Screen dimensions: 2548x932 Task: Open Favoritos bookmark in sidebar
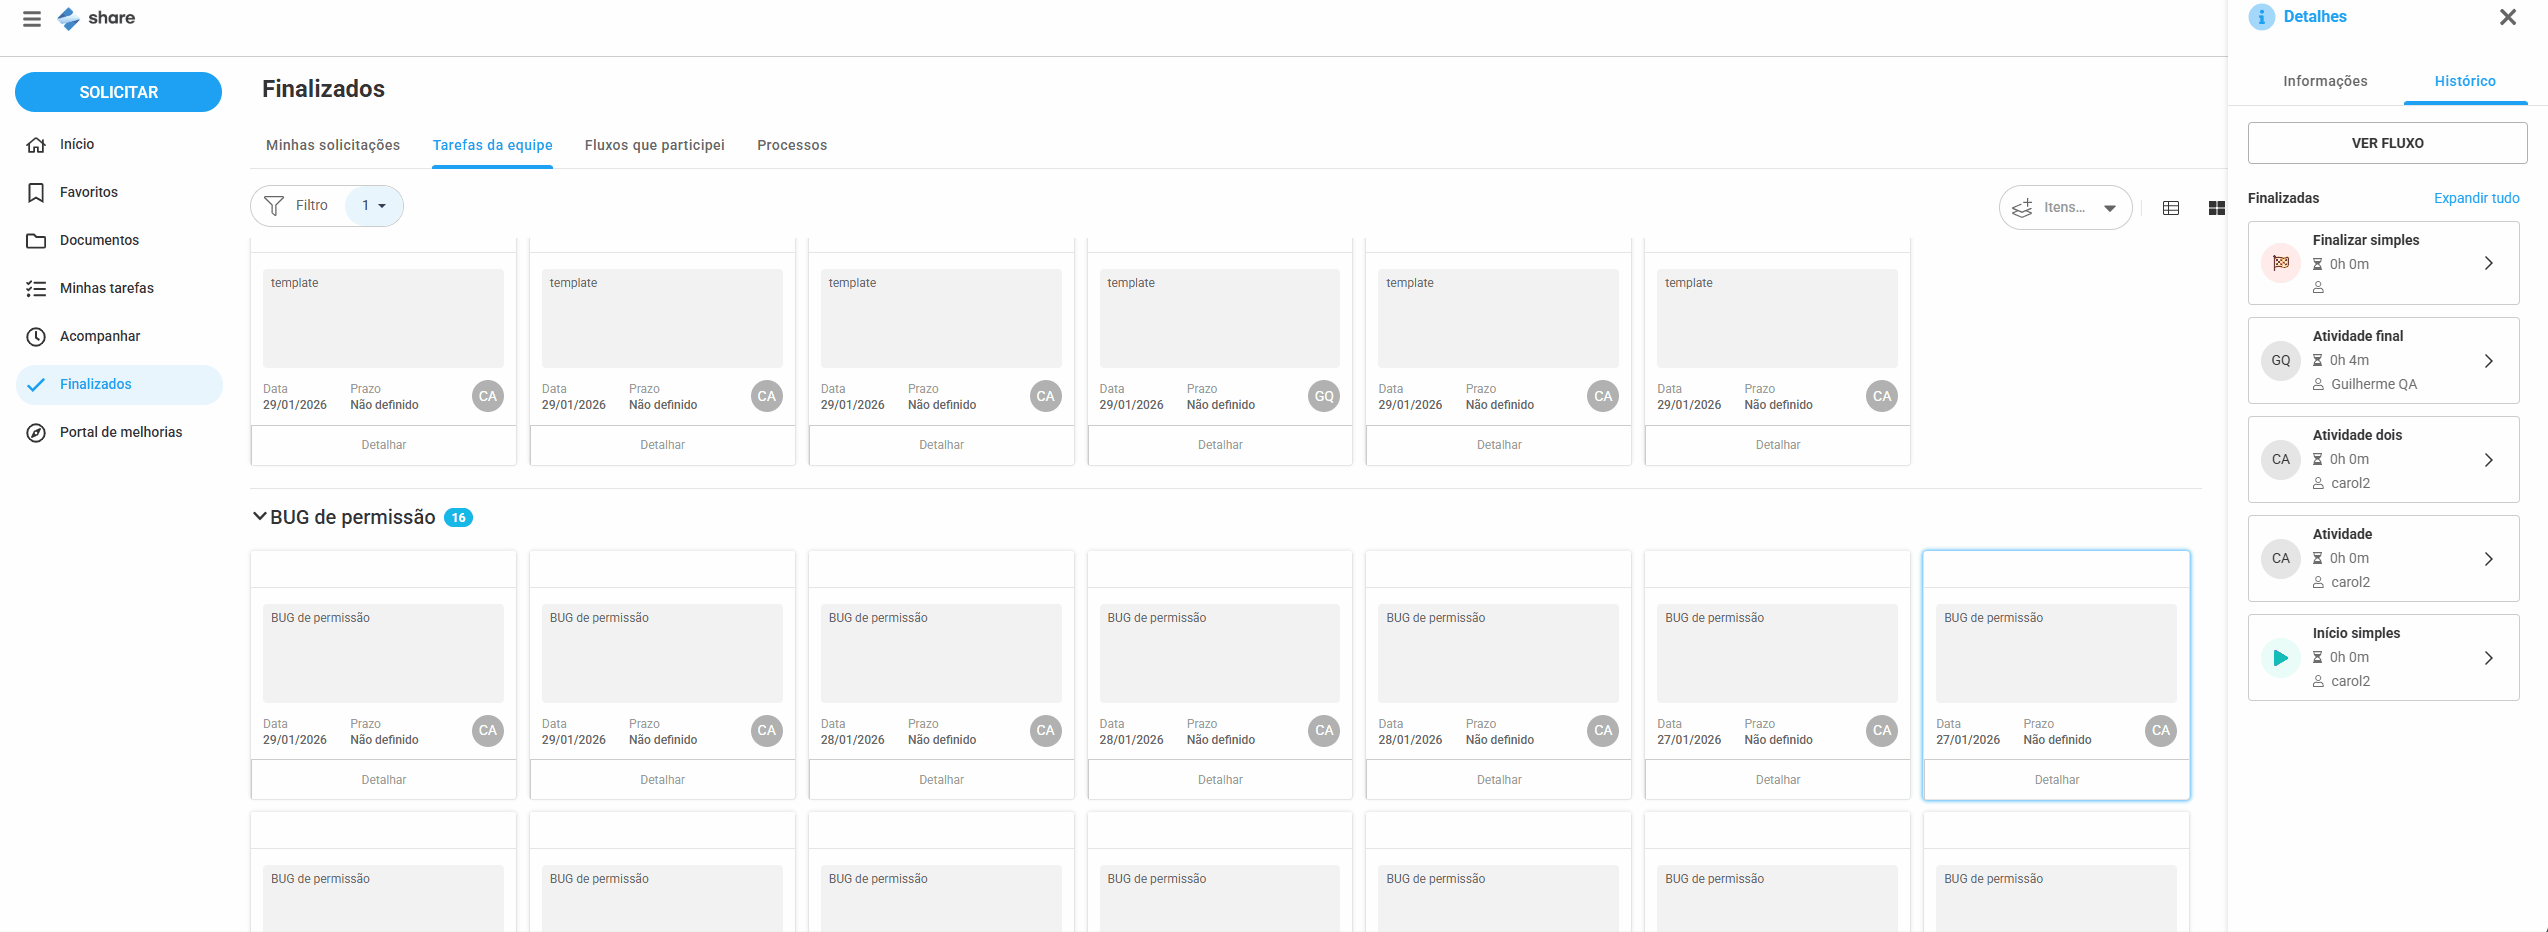coord(88,192)
